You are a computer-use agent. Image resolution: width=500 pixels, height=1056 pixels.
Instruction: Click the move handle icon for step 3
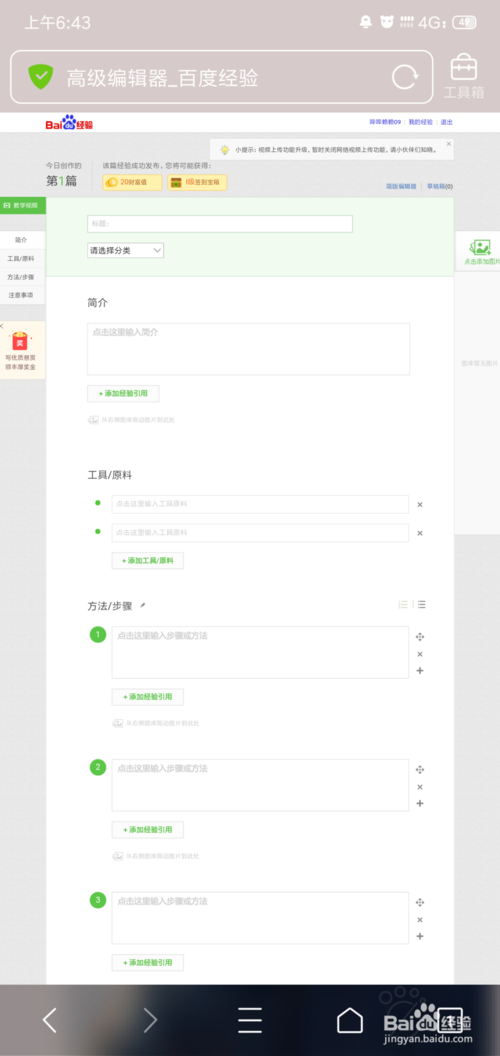click(420, 902)
